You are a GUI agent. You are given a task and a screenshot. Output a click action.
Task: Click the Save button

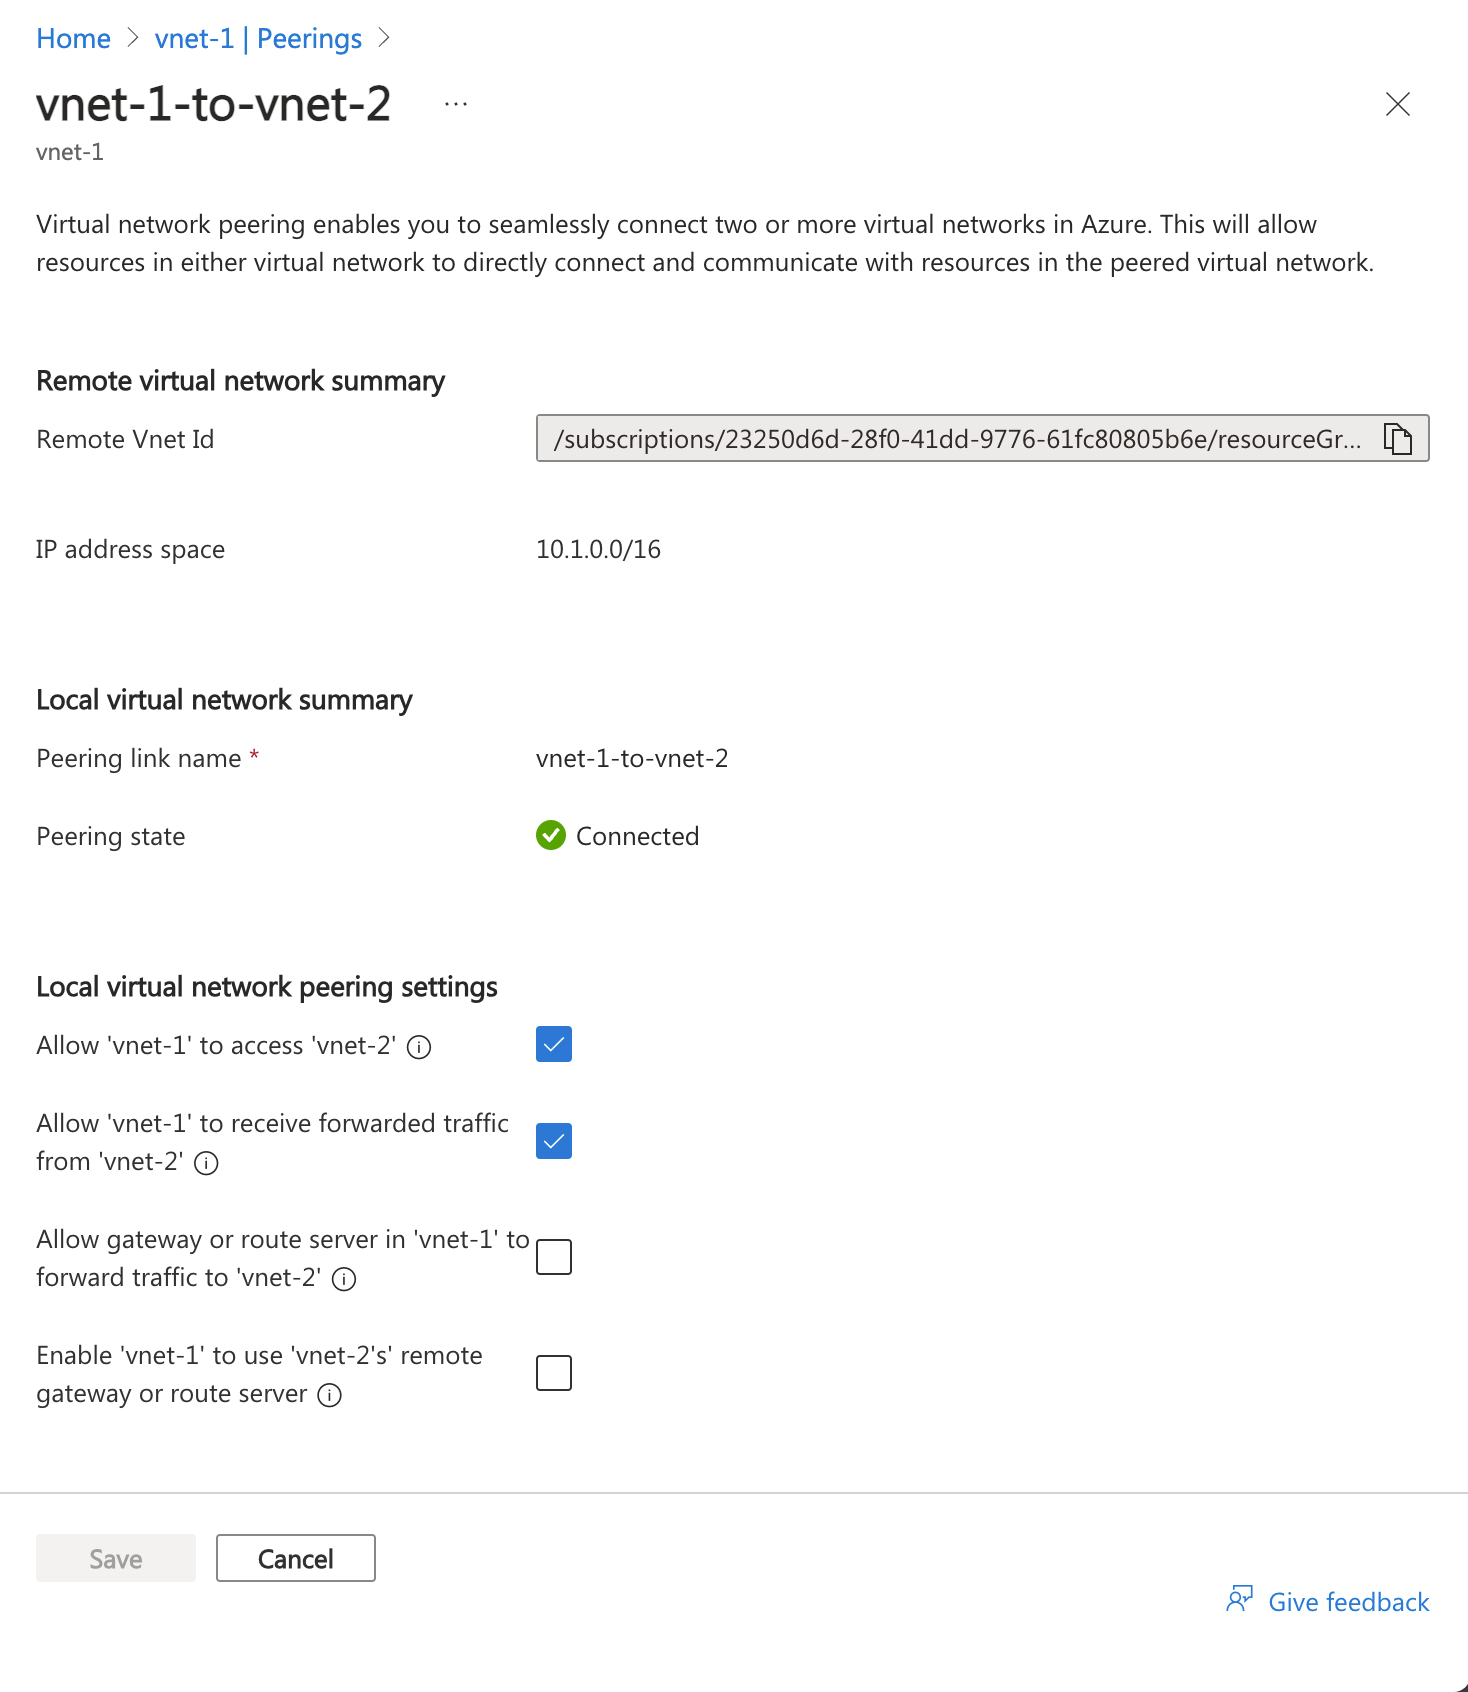(116, 1558)
